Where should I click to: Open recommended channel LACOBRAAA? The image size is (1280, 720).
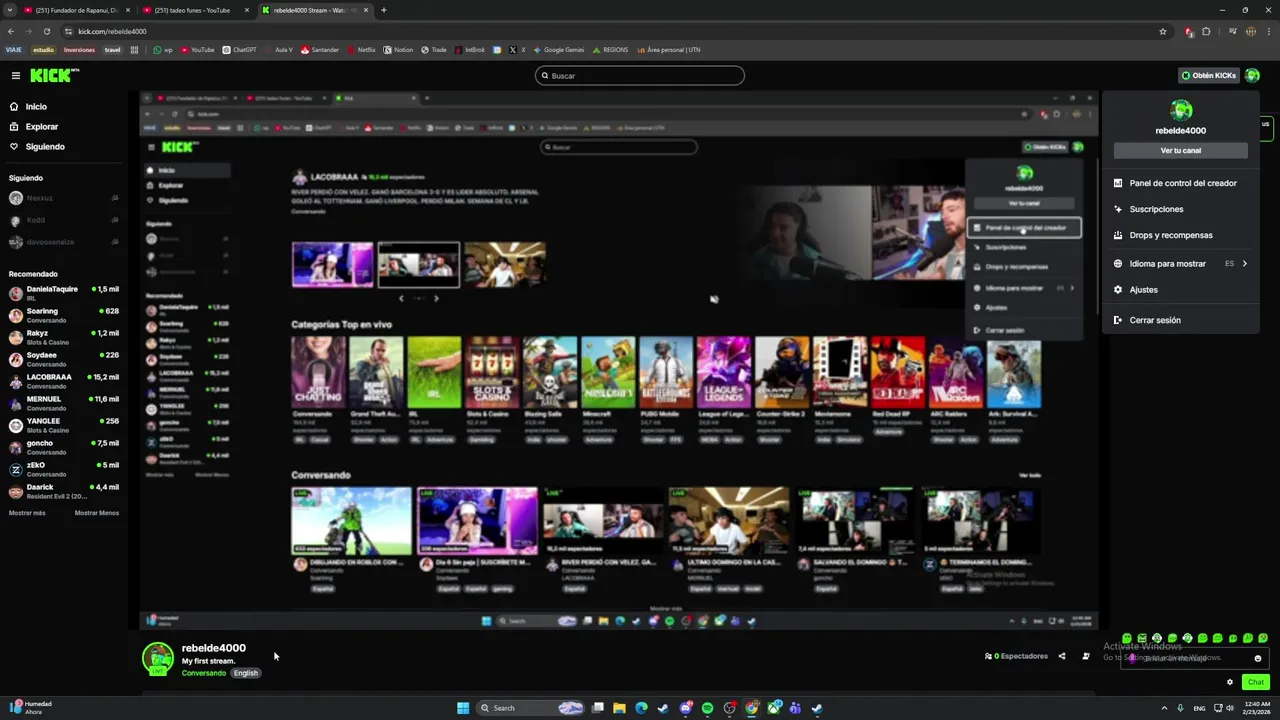tap(64, 381)
